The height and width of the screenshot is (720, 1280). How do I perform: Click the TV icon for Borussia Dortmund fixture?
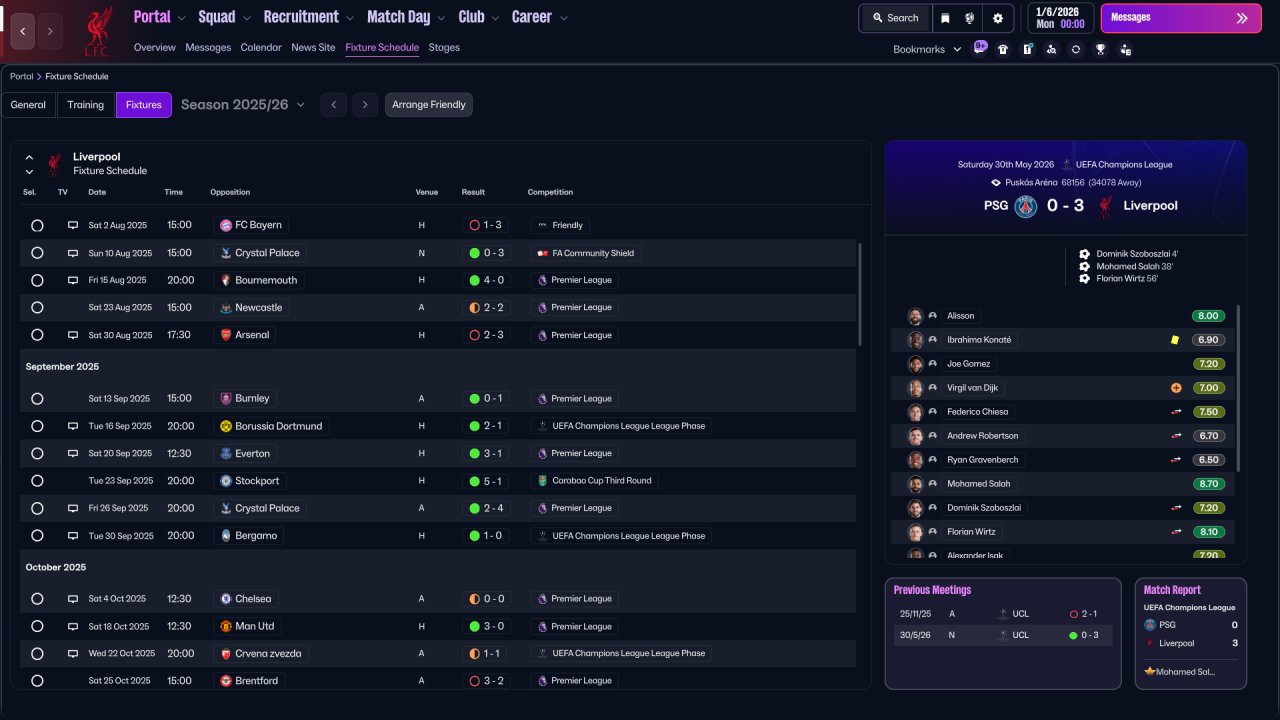pos(72,426)
